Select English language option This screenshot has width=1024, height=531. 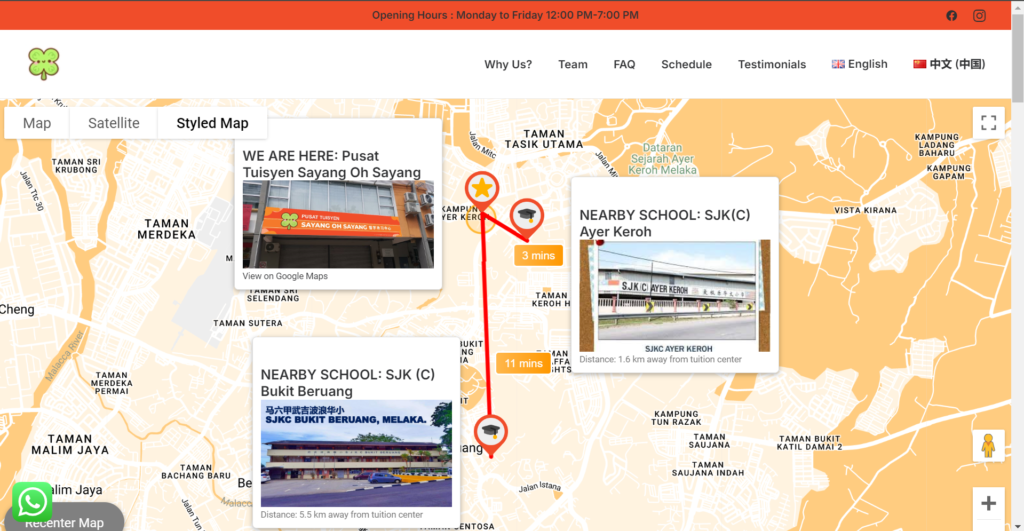pos(859,64)
